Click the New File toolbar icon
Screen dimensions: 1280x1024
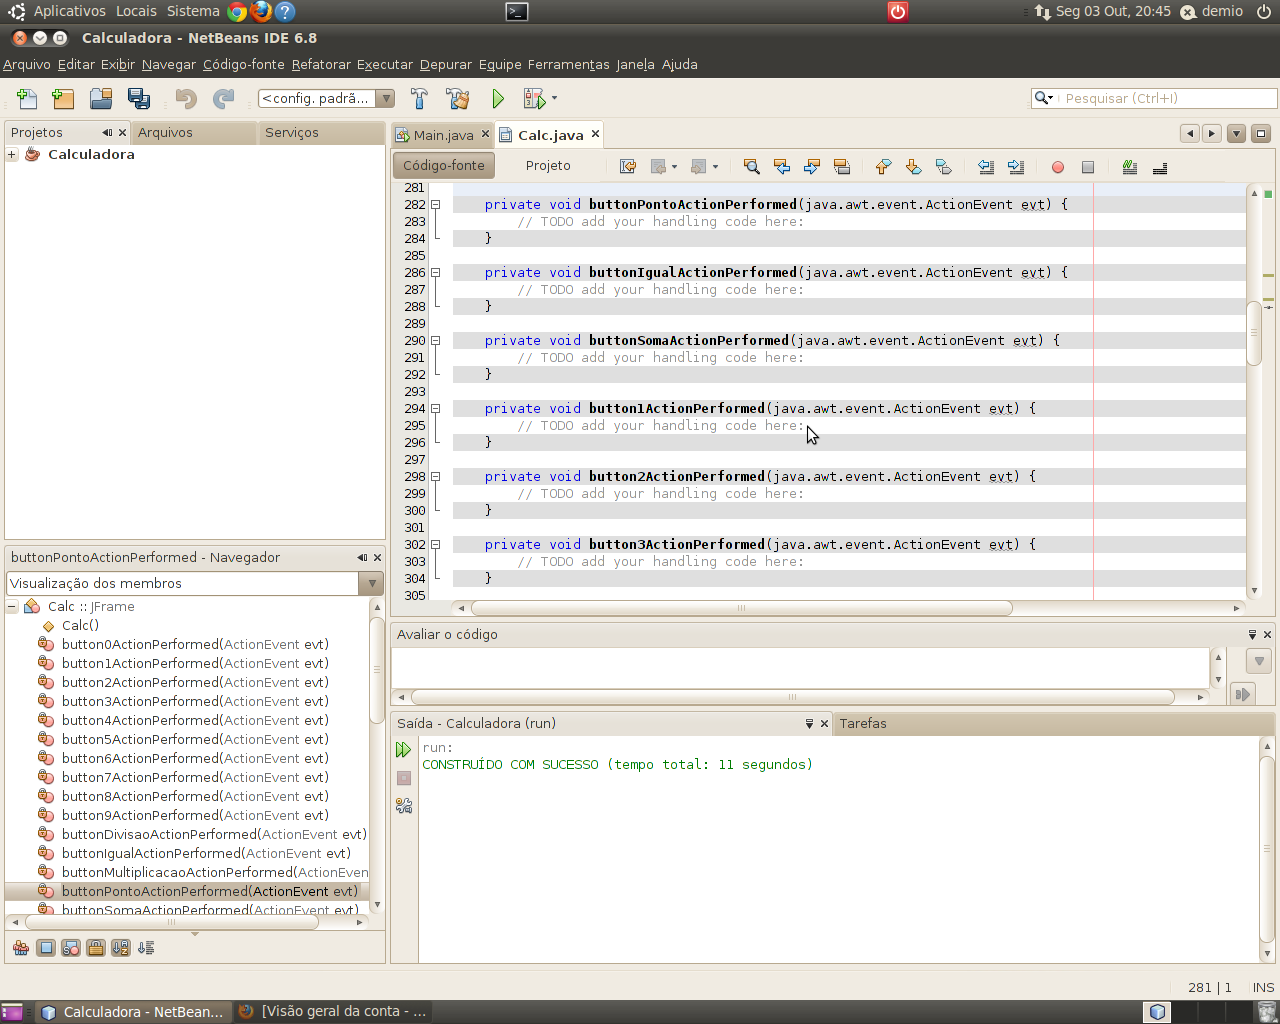pyautogui.click(x=27, y=98)
